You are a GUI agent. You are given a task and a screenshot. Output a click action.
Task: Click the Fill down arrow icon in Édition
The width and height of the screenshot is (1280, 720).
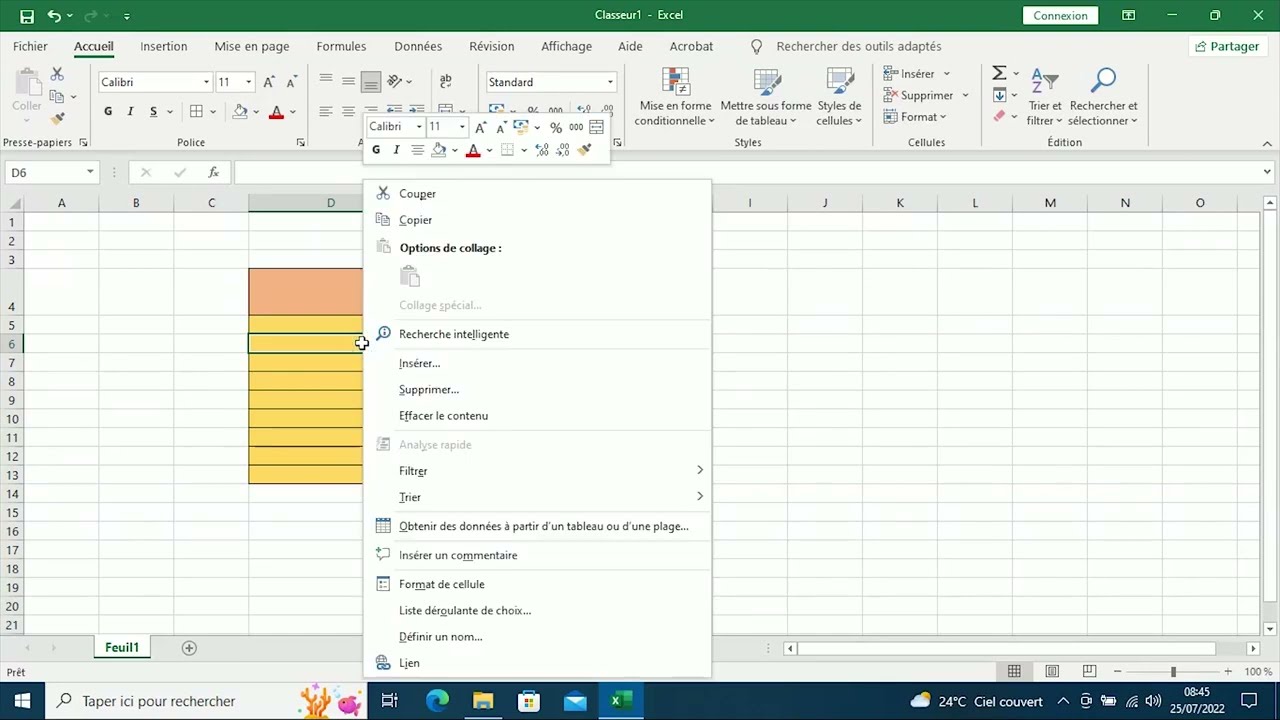click(999, 95)
